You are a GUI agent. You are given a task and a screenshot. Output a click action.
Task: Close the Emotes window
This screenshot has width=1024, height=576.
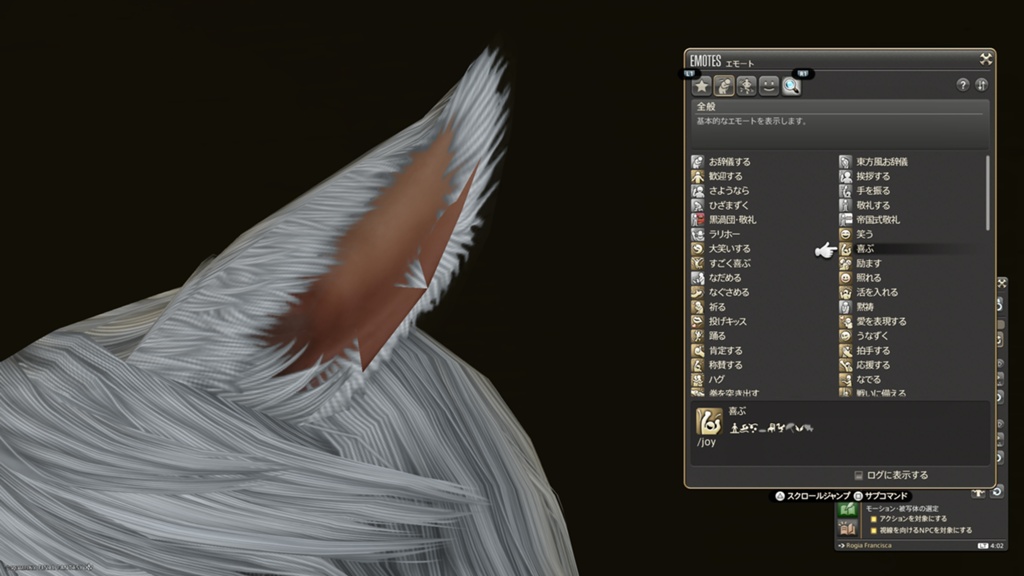[x=985, y=59]
